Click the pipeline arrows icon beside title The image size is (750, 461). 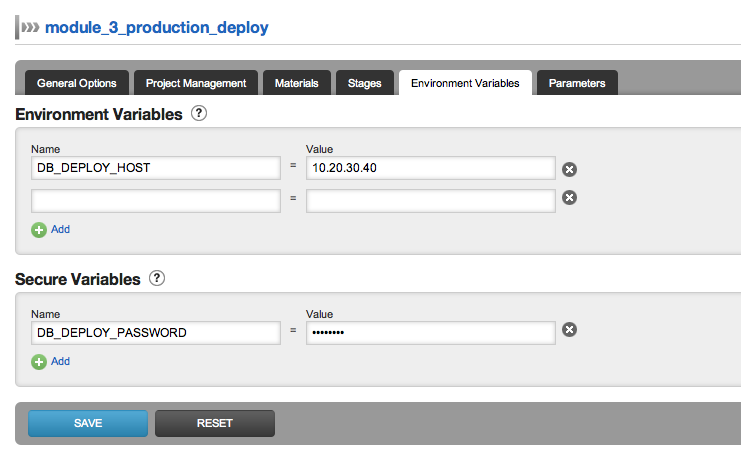pyautogui.click(x=30, y=28)
